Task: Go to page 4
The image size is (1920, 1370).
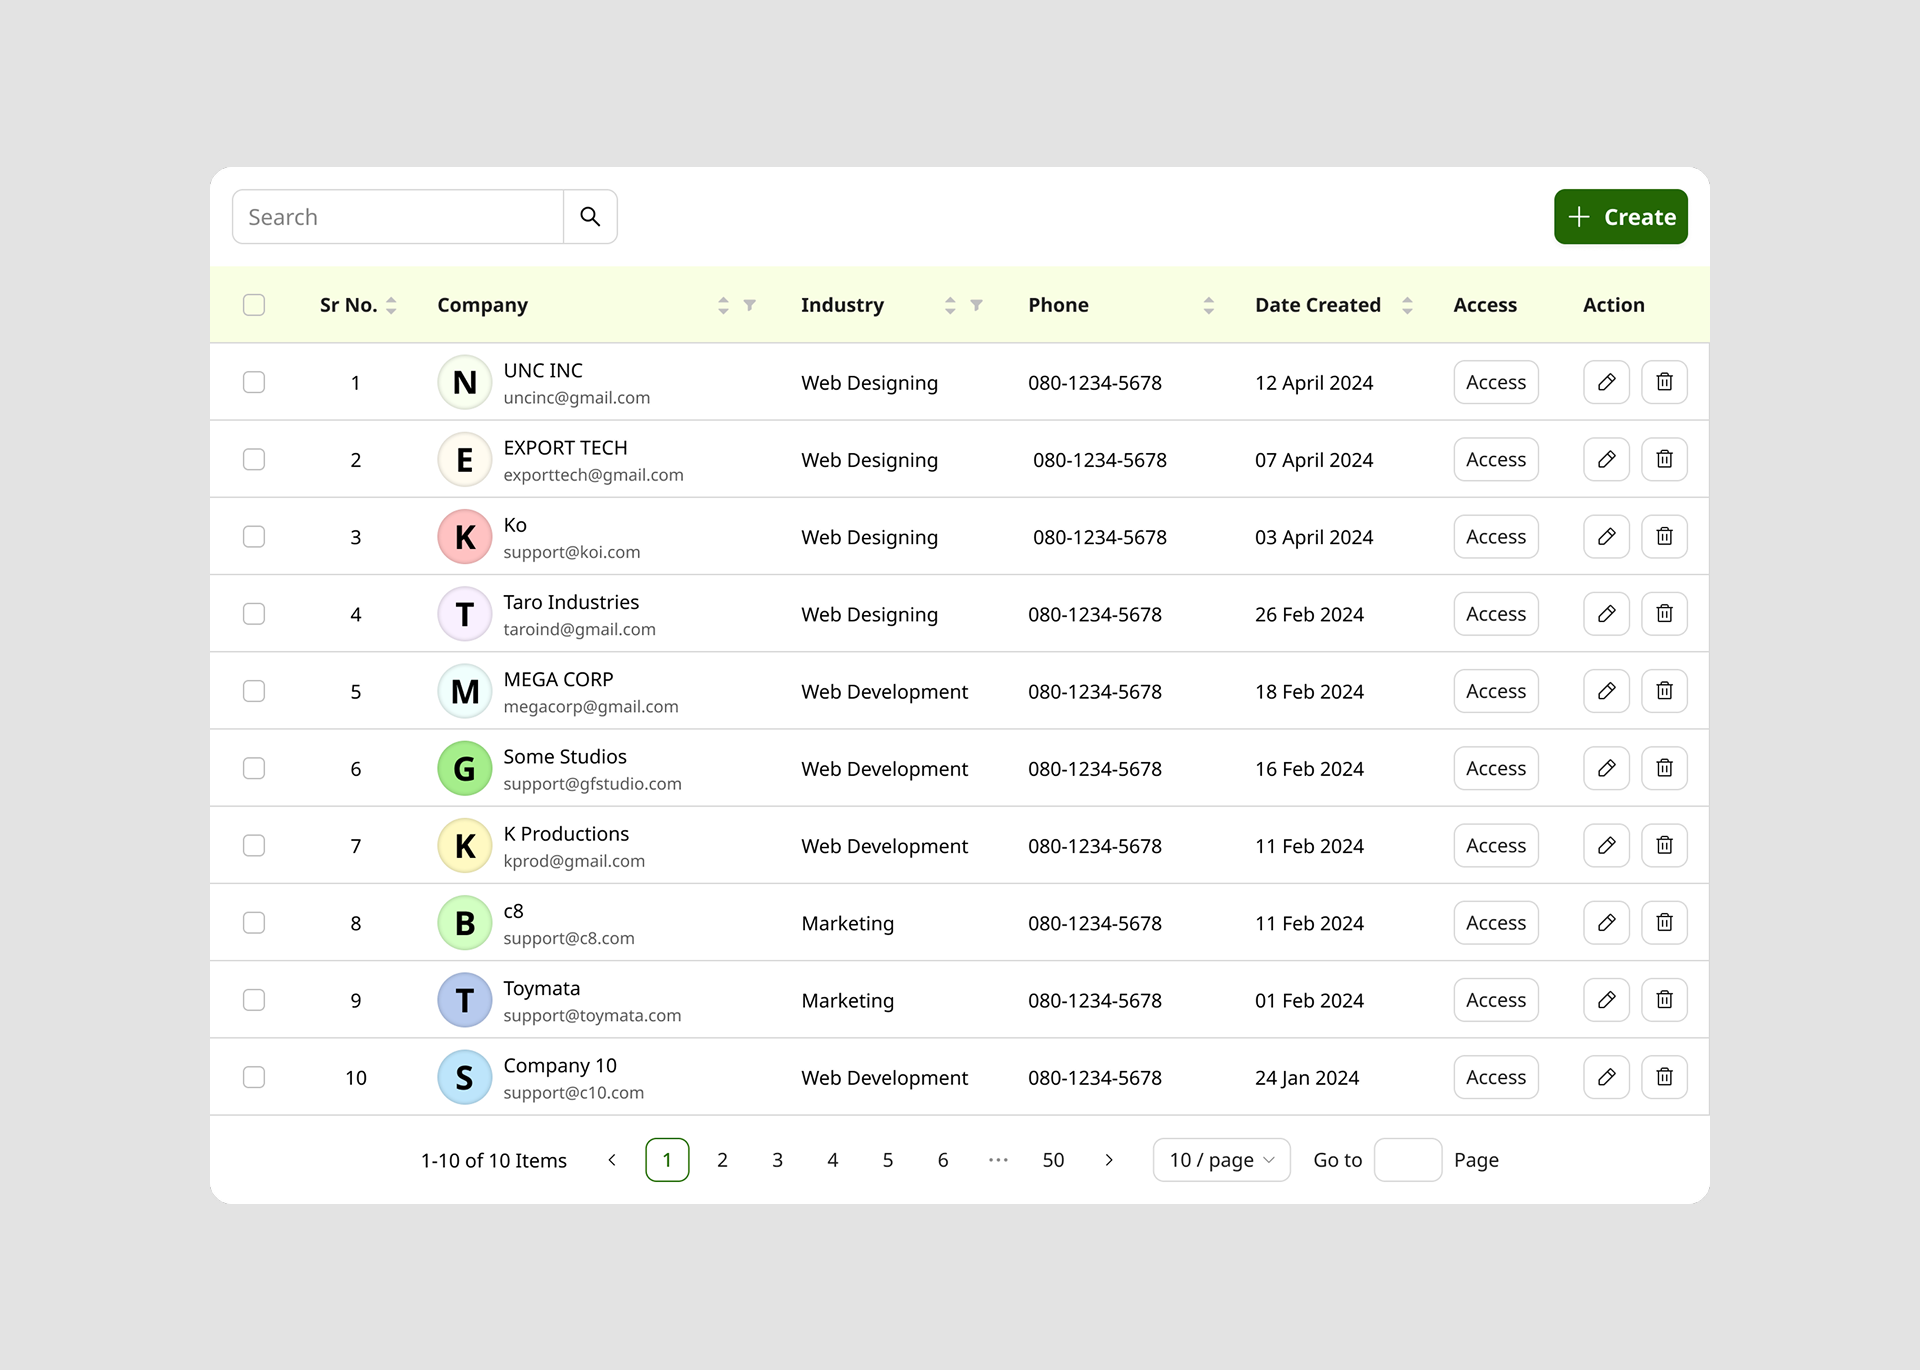Action: 832,1160
